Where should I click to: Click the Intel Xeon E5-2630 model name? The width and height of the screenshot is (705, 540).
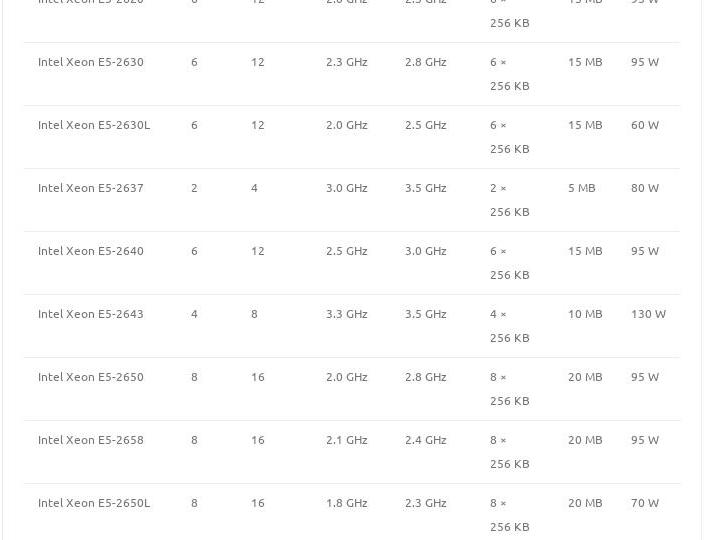pos(91,62)
